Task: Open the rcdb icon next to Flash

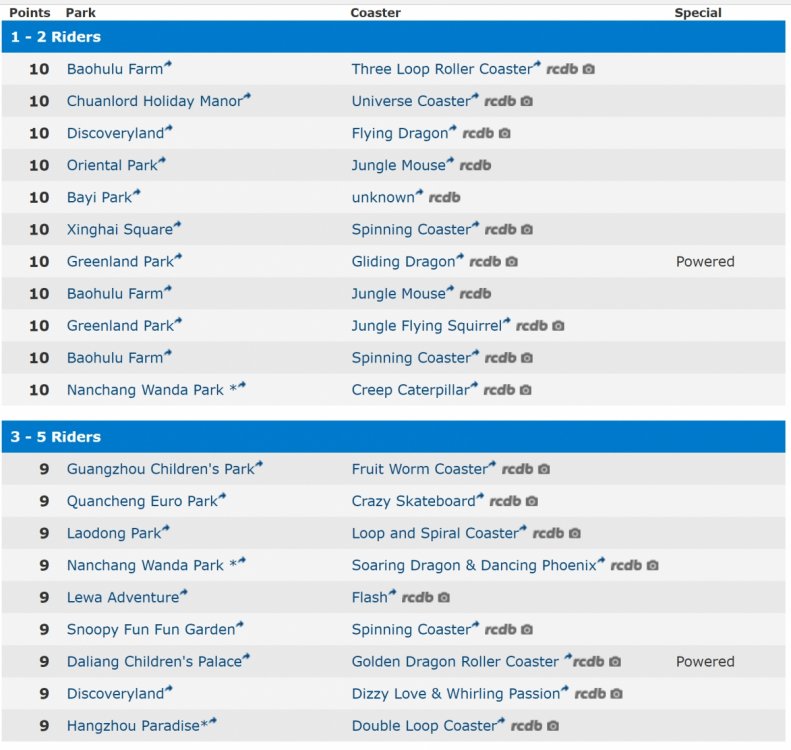Action: point(417,598)
